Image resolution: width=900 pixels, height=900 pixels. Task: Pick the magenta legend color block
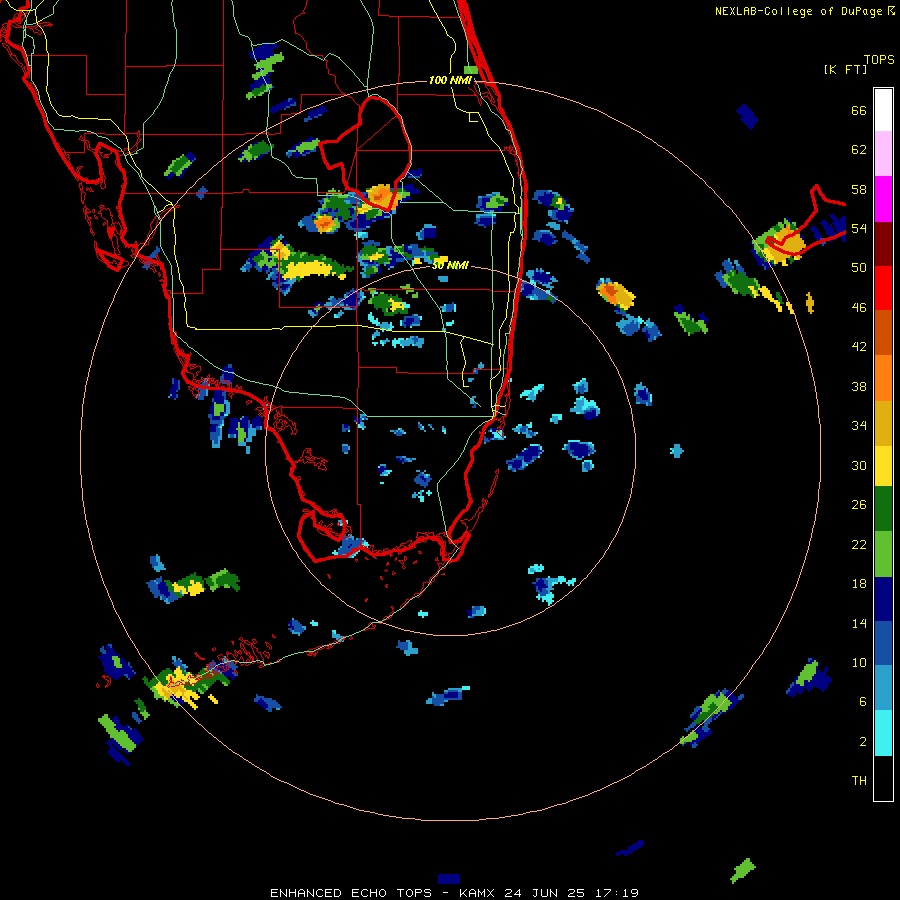pos(883,199)
